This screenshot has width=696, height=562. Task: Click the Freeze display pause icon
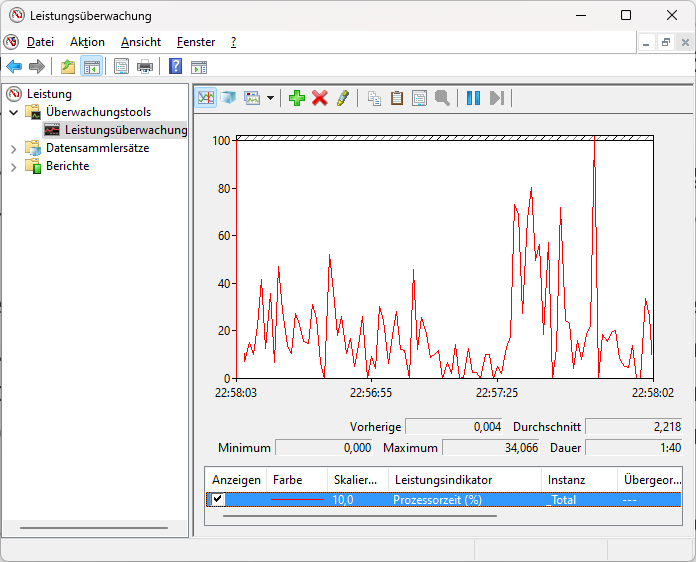473,98
